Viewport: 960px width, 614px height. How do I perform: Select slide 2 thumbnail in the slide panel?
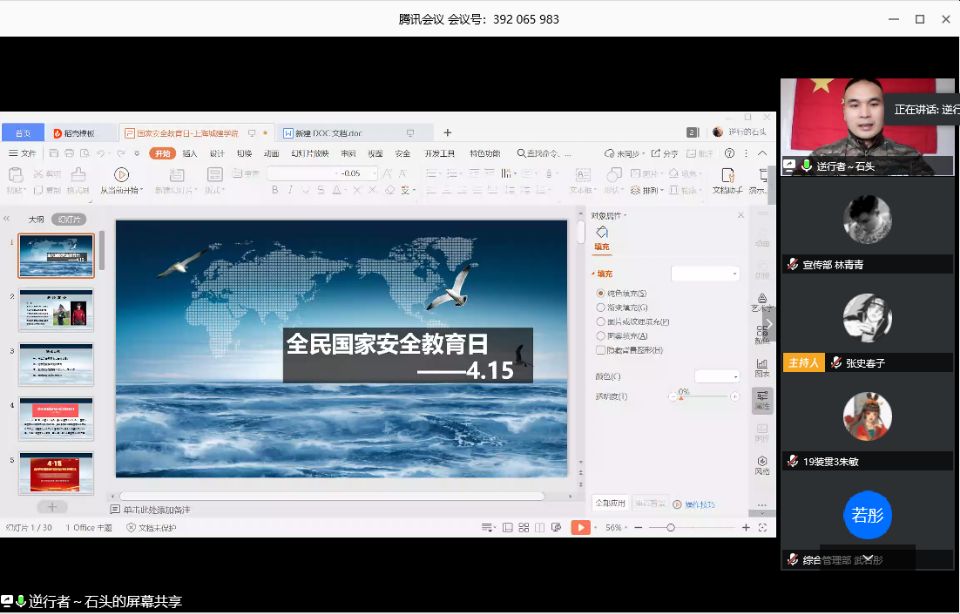56,310
